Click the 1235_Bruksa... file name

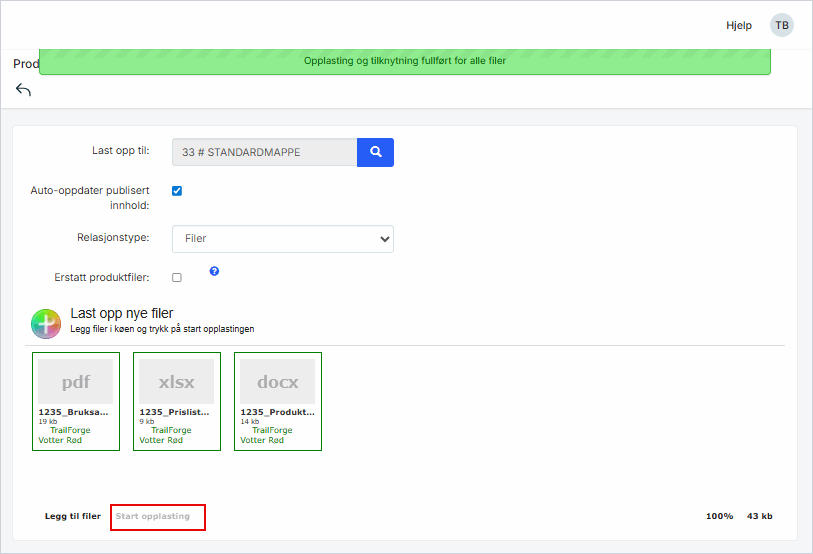tap(74, 411)
